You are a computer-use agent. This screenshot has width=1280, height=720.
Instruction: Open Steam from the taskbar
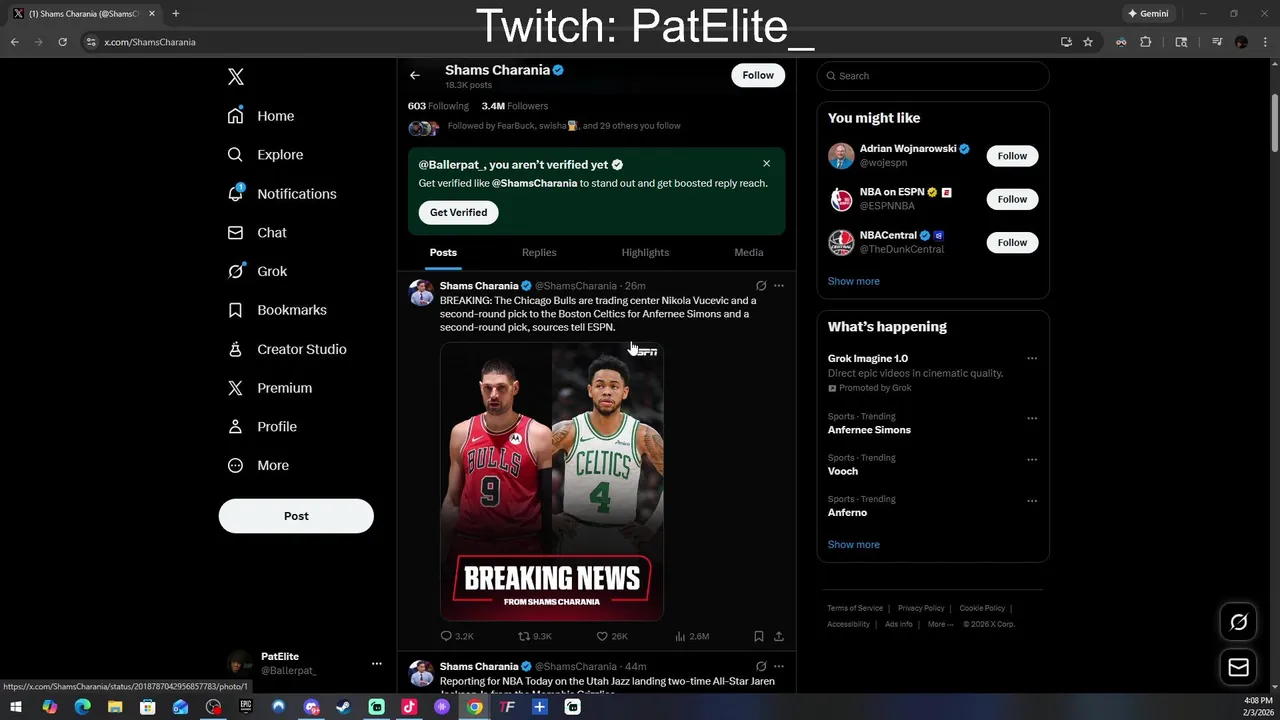(x=343, y=707)
